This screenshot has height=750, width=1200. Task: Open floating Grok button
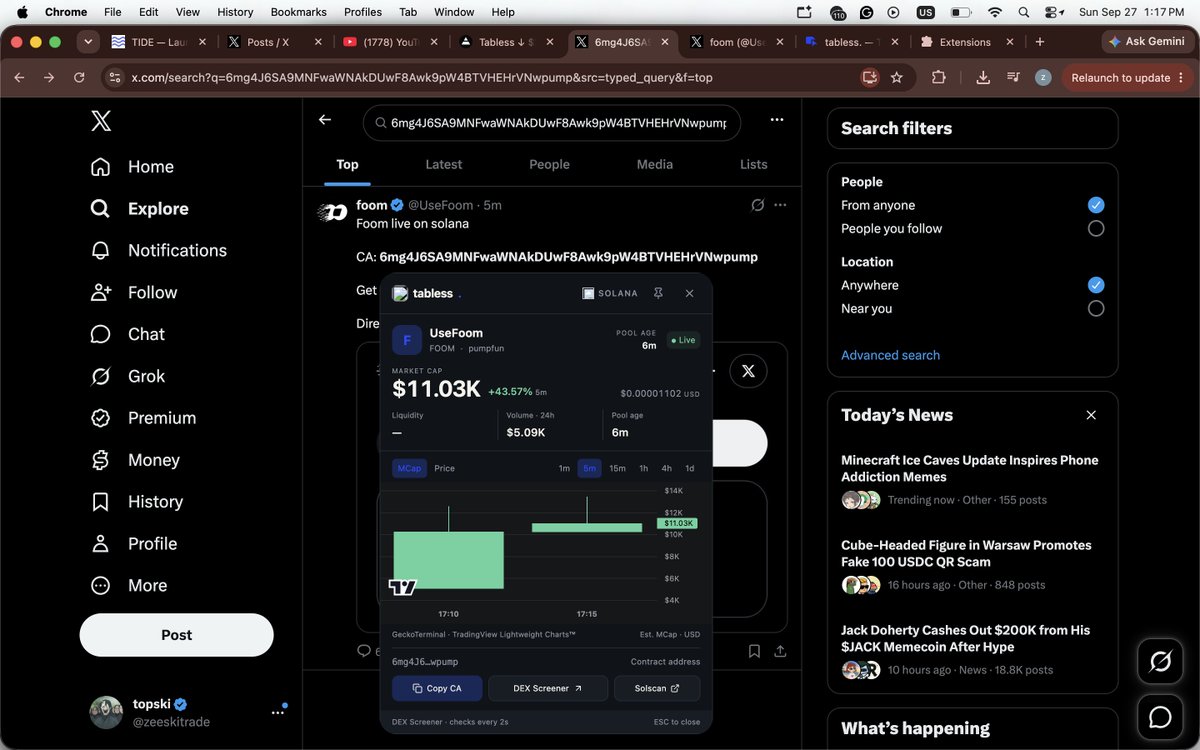click(1161, 661)
